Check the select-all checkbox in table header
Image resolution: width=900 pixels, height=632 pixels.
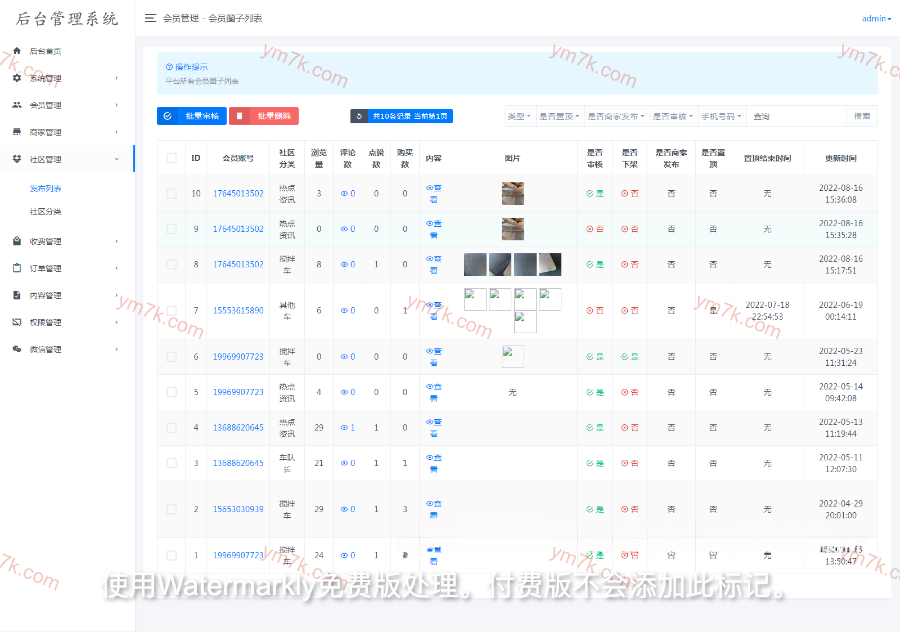[172, 158]
